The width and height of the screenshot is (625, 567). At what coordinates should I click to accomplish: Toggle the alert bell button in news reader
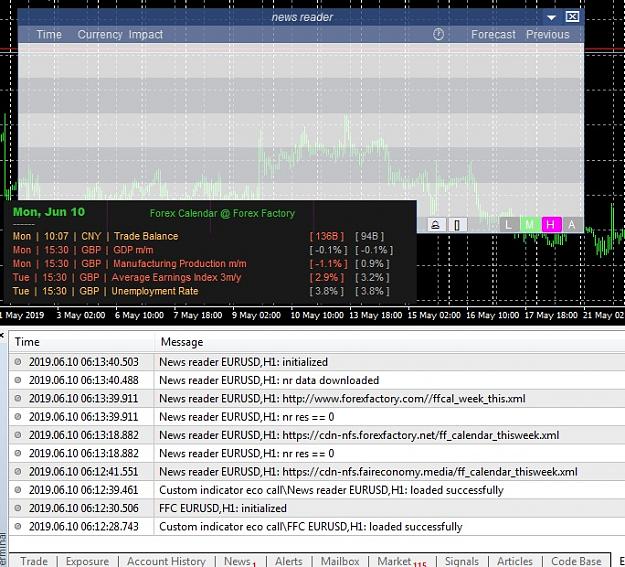tap(436, 225)
